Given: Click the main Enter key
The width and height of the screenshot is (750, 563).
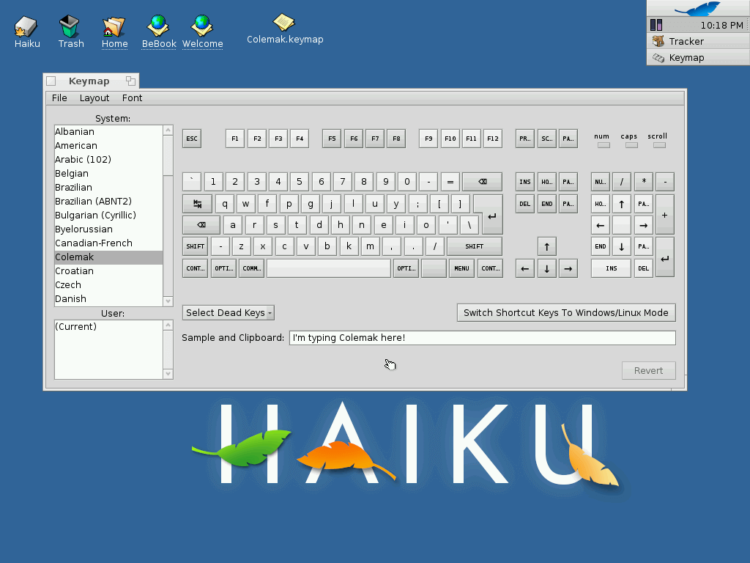Looking at the screenshot, I should point(491,216).
